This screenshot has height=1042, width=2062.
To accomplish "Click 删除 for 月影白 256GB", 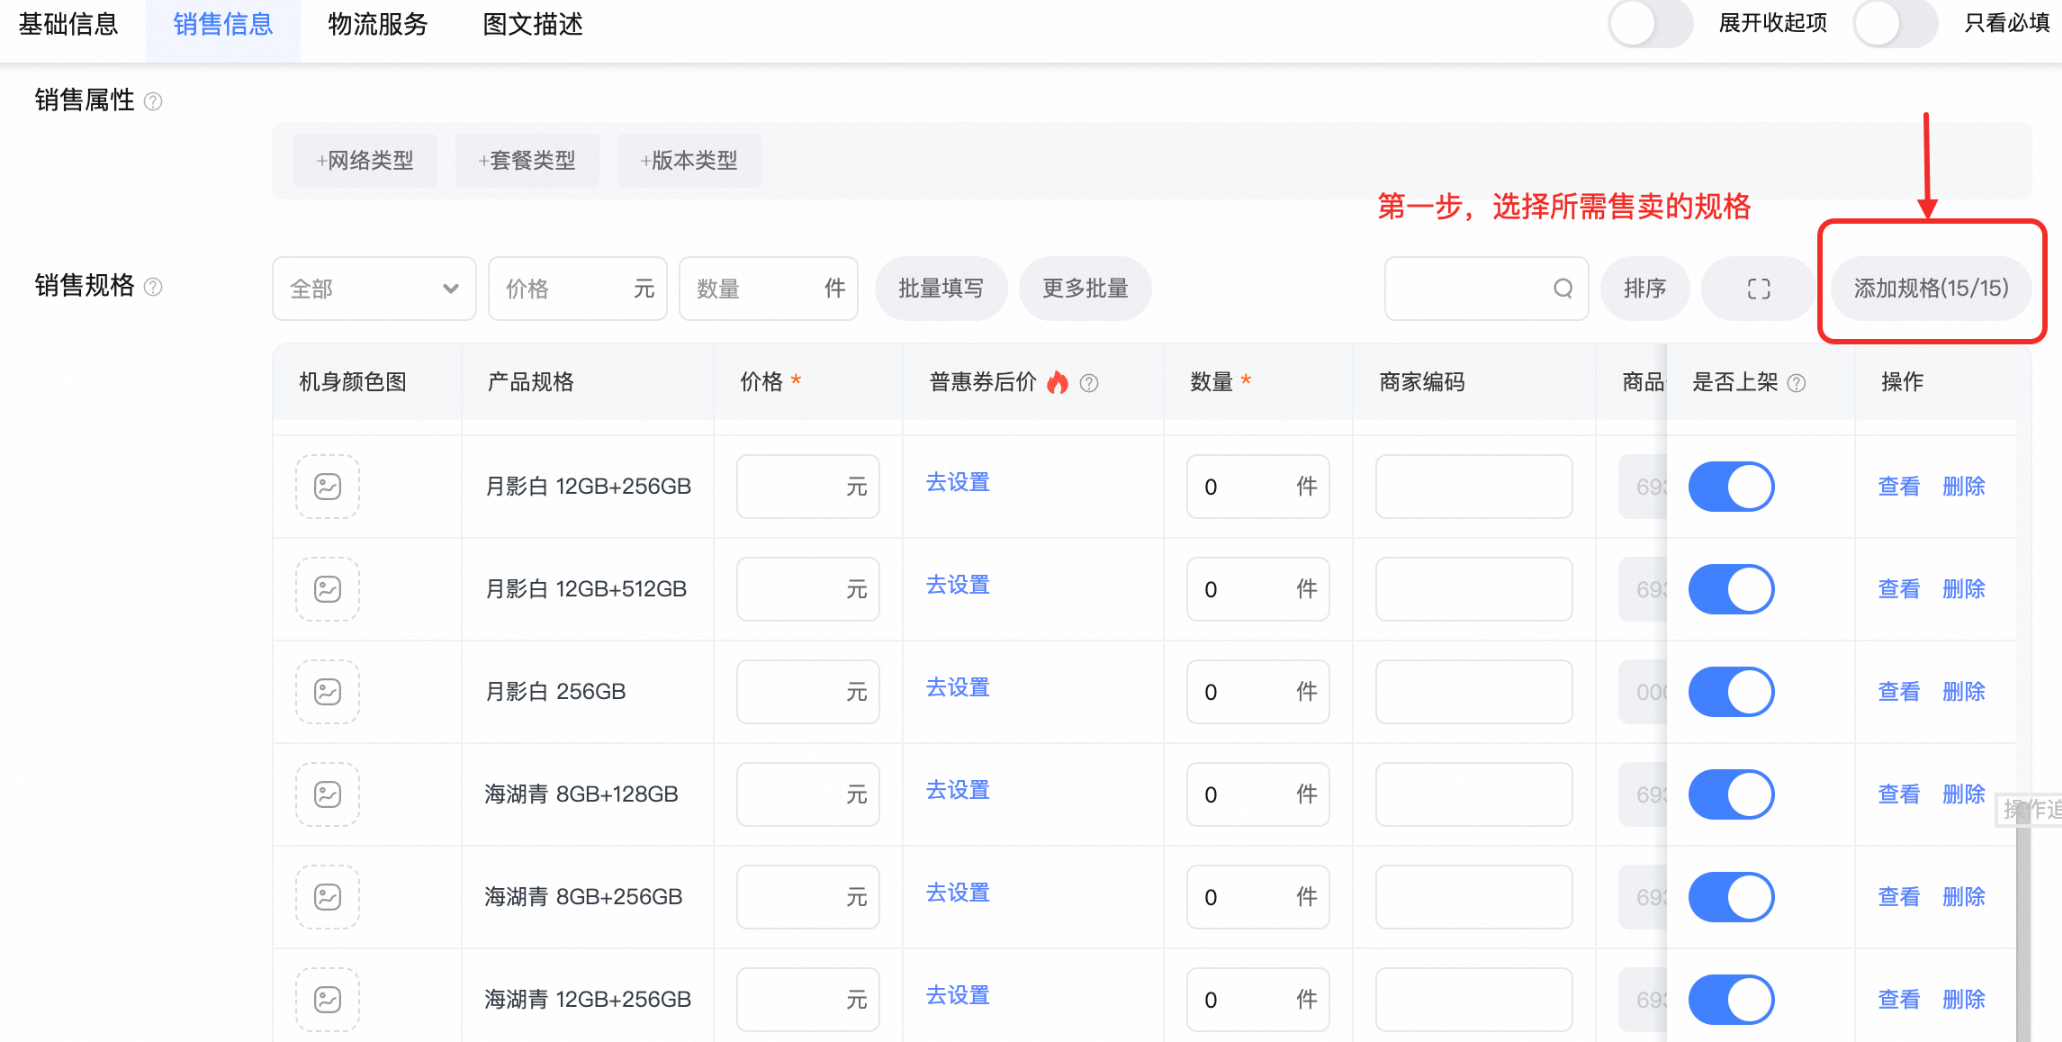I will click(x=1964, y=692).
